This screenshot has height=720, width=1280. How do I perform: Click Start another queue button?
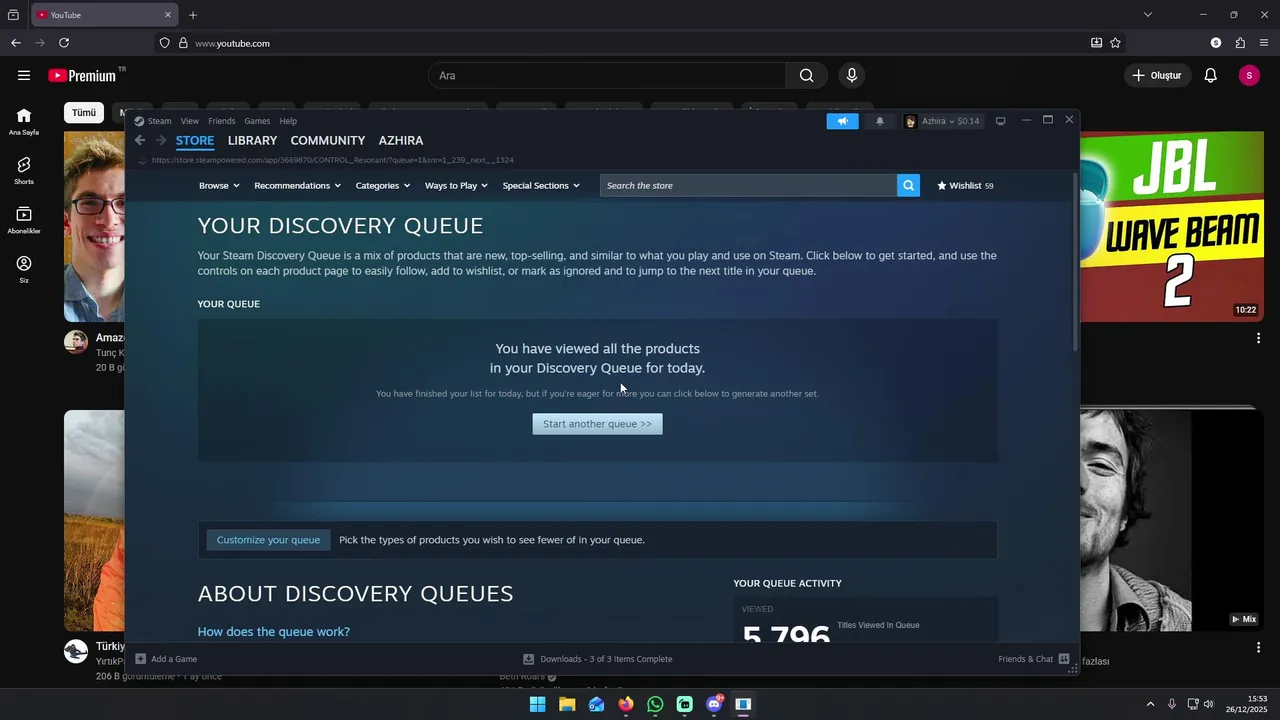(597, 424)
